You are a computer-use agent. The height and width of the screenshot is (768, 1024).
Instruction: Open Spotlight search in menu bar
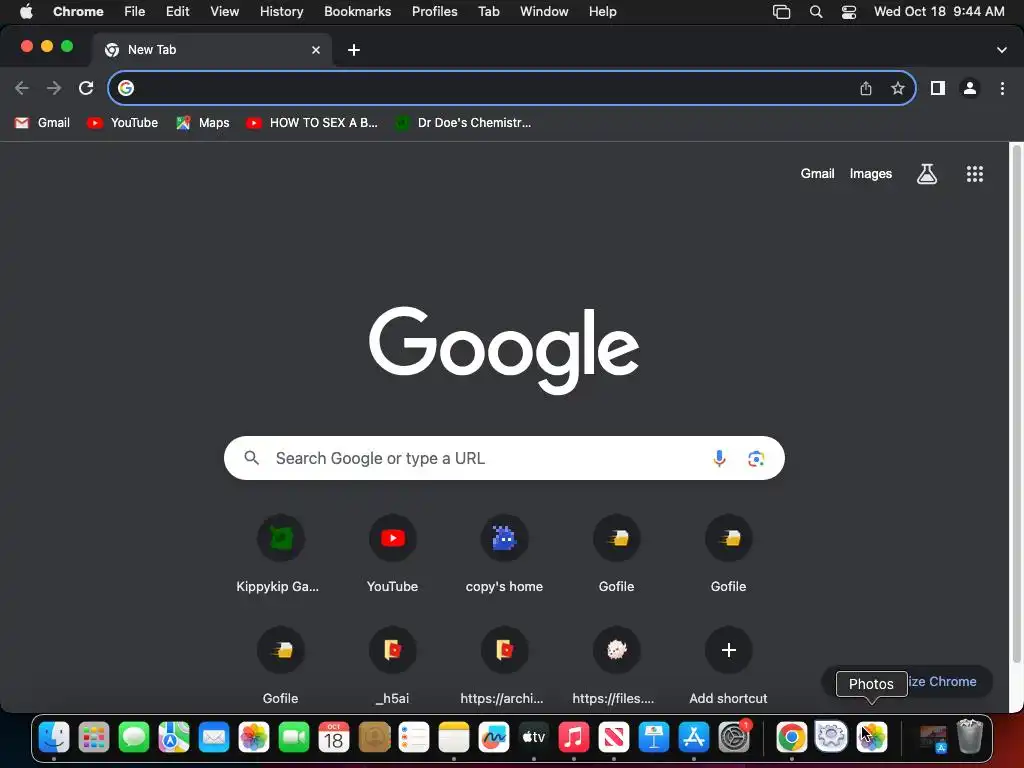(816, 12)
